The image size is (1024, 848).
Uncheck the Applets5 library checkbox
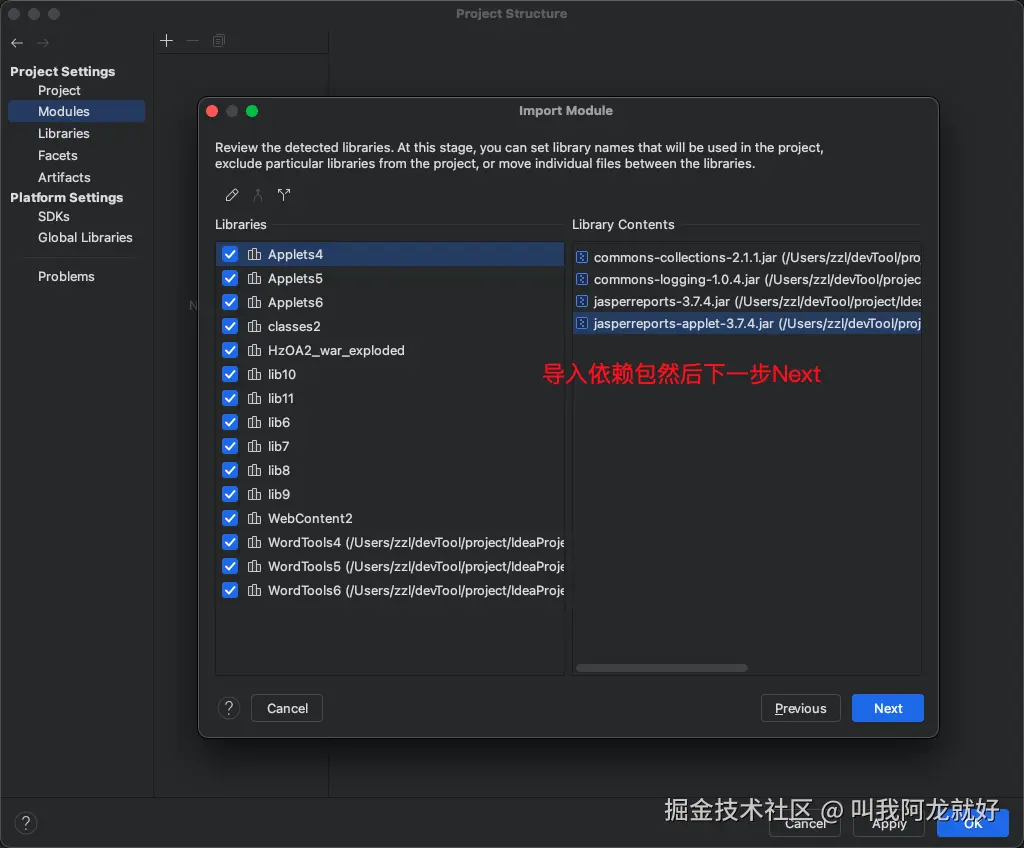pyautogui.click(x=230, y=278)
